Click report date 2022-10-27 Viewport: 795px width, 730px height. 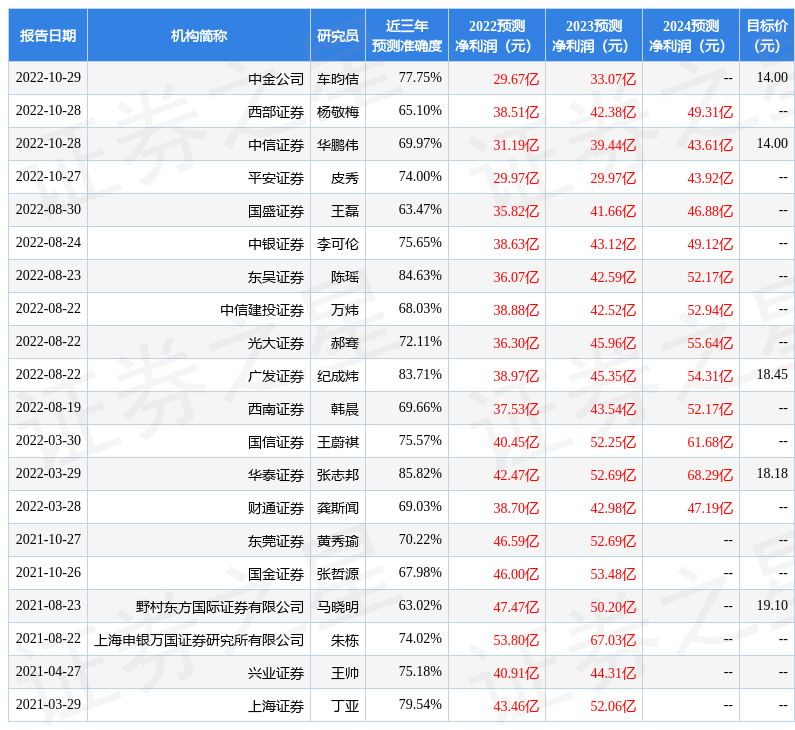48,176
